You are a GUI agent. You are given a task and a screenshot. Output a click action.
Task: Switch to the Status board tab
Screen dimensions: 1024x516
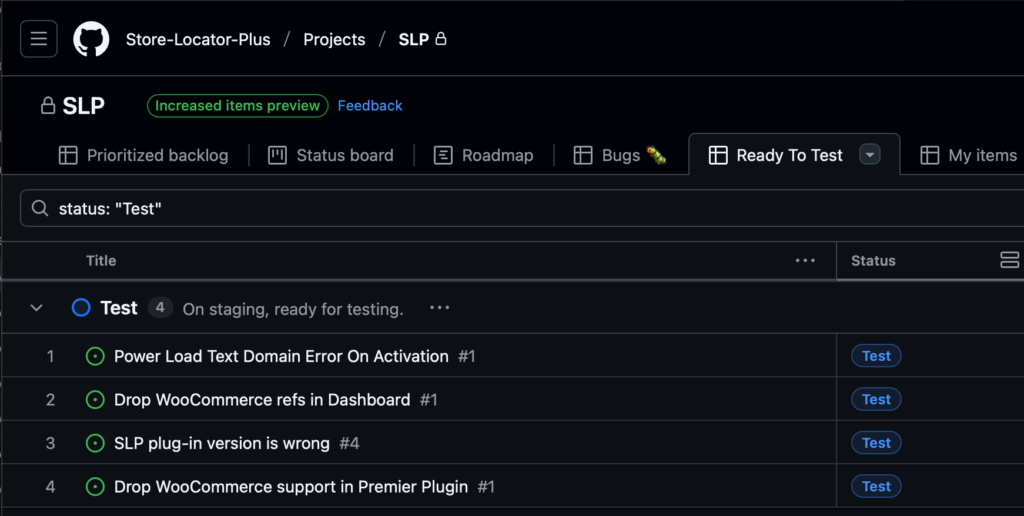click(331, 155)
